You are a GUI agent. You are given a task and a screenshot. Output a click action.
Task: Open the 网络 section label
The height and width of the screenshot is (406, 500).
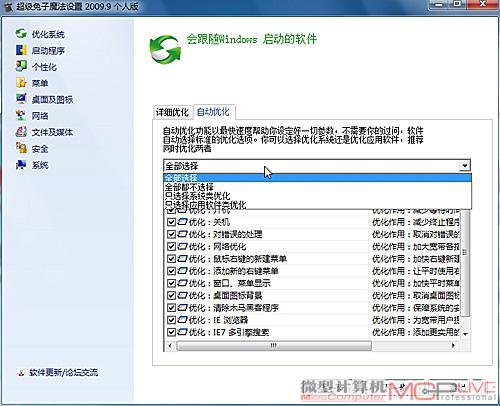40,116
